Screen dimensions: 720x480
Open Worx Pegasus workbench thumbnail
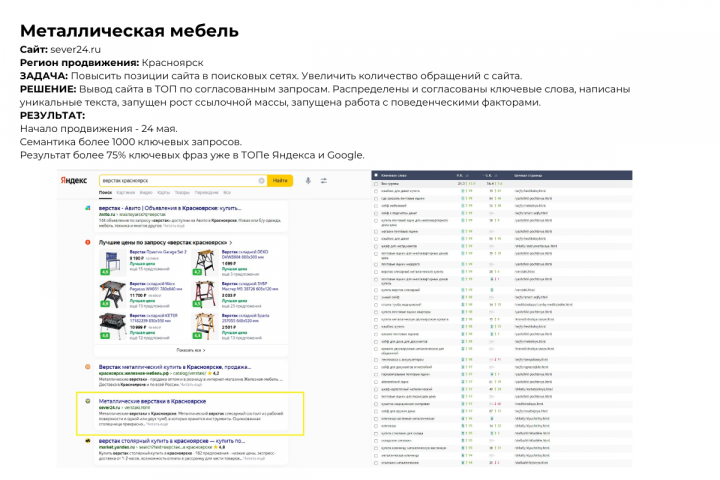112,294
